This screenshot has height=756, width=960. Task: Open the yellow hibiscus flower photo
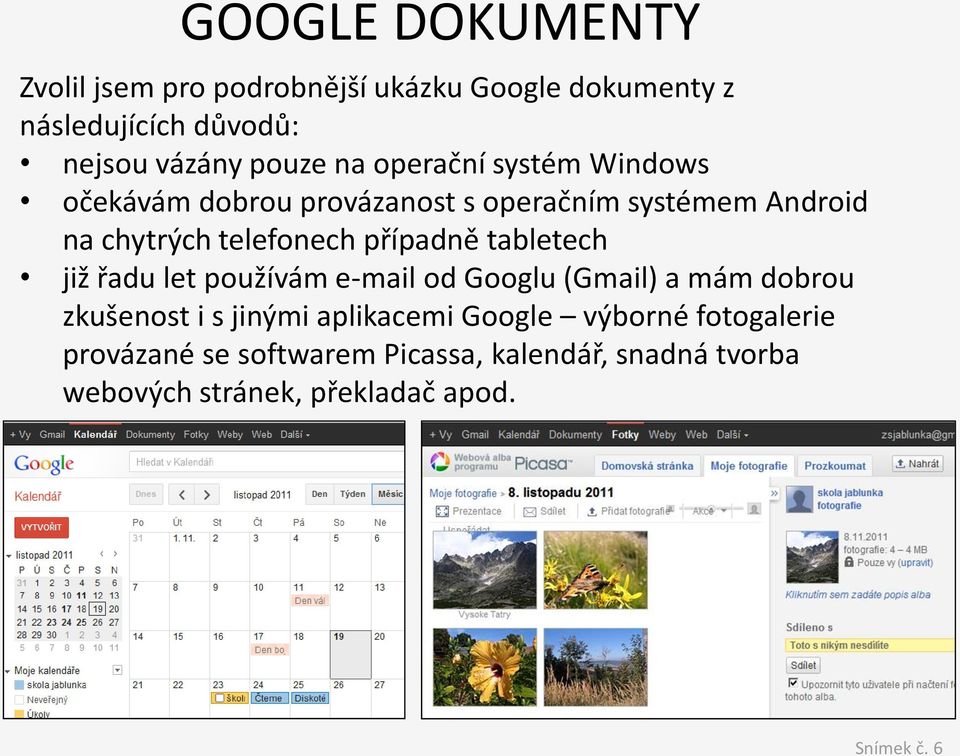pos(485,667)
